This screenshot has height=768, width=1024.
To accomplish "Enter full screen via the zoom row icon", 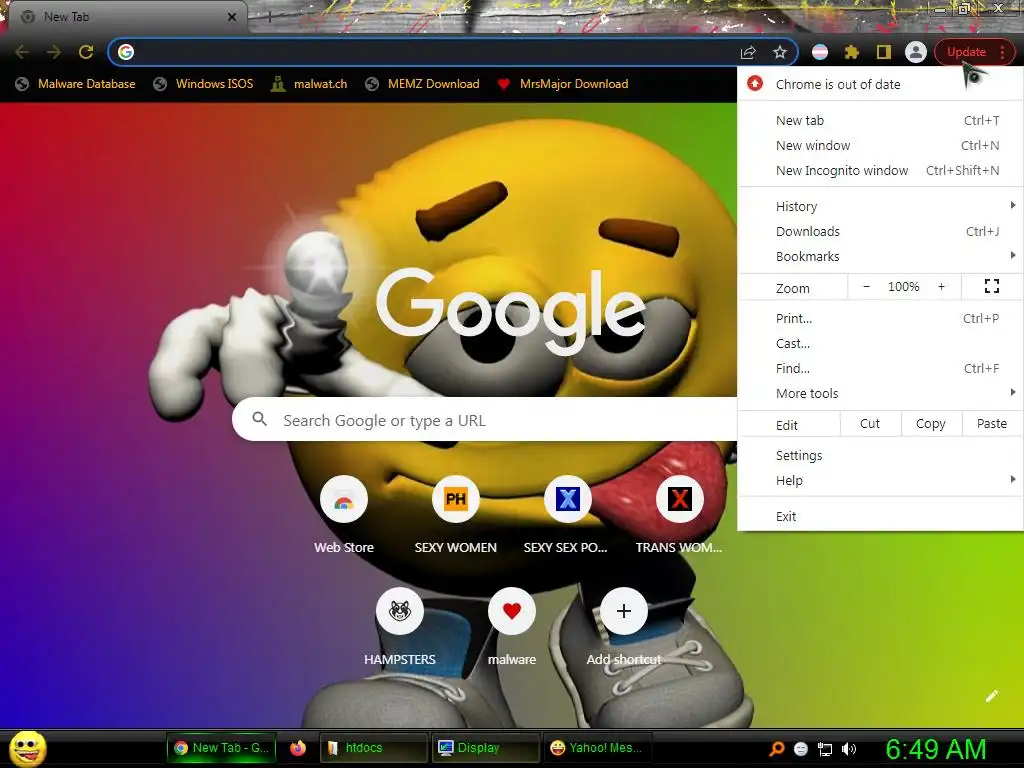I will pos(991,286).
